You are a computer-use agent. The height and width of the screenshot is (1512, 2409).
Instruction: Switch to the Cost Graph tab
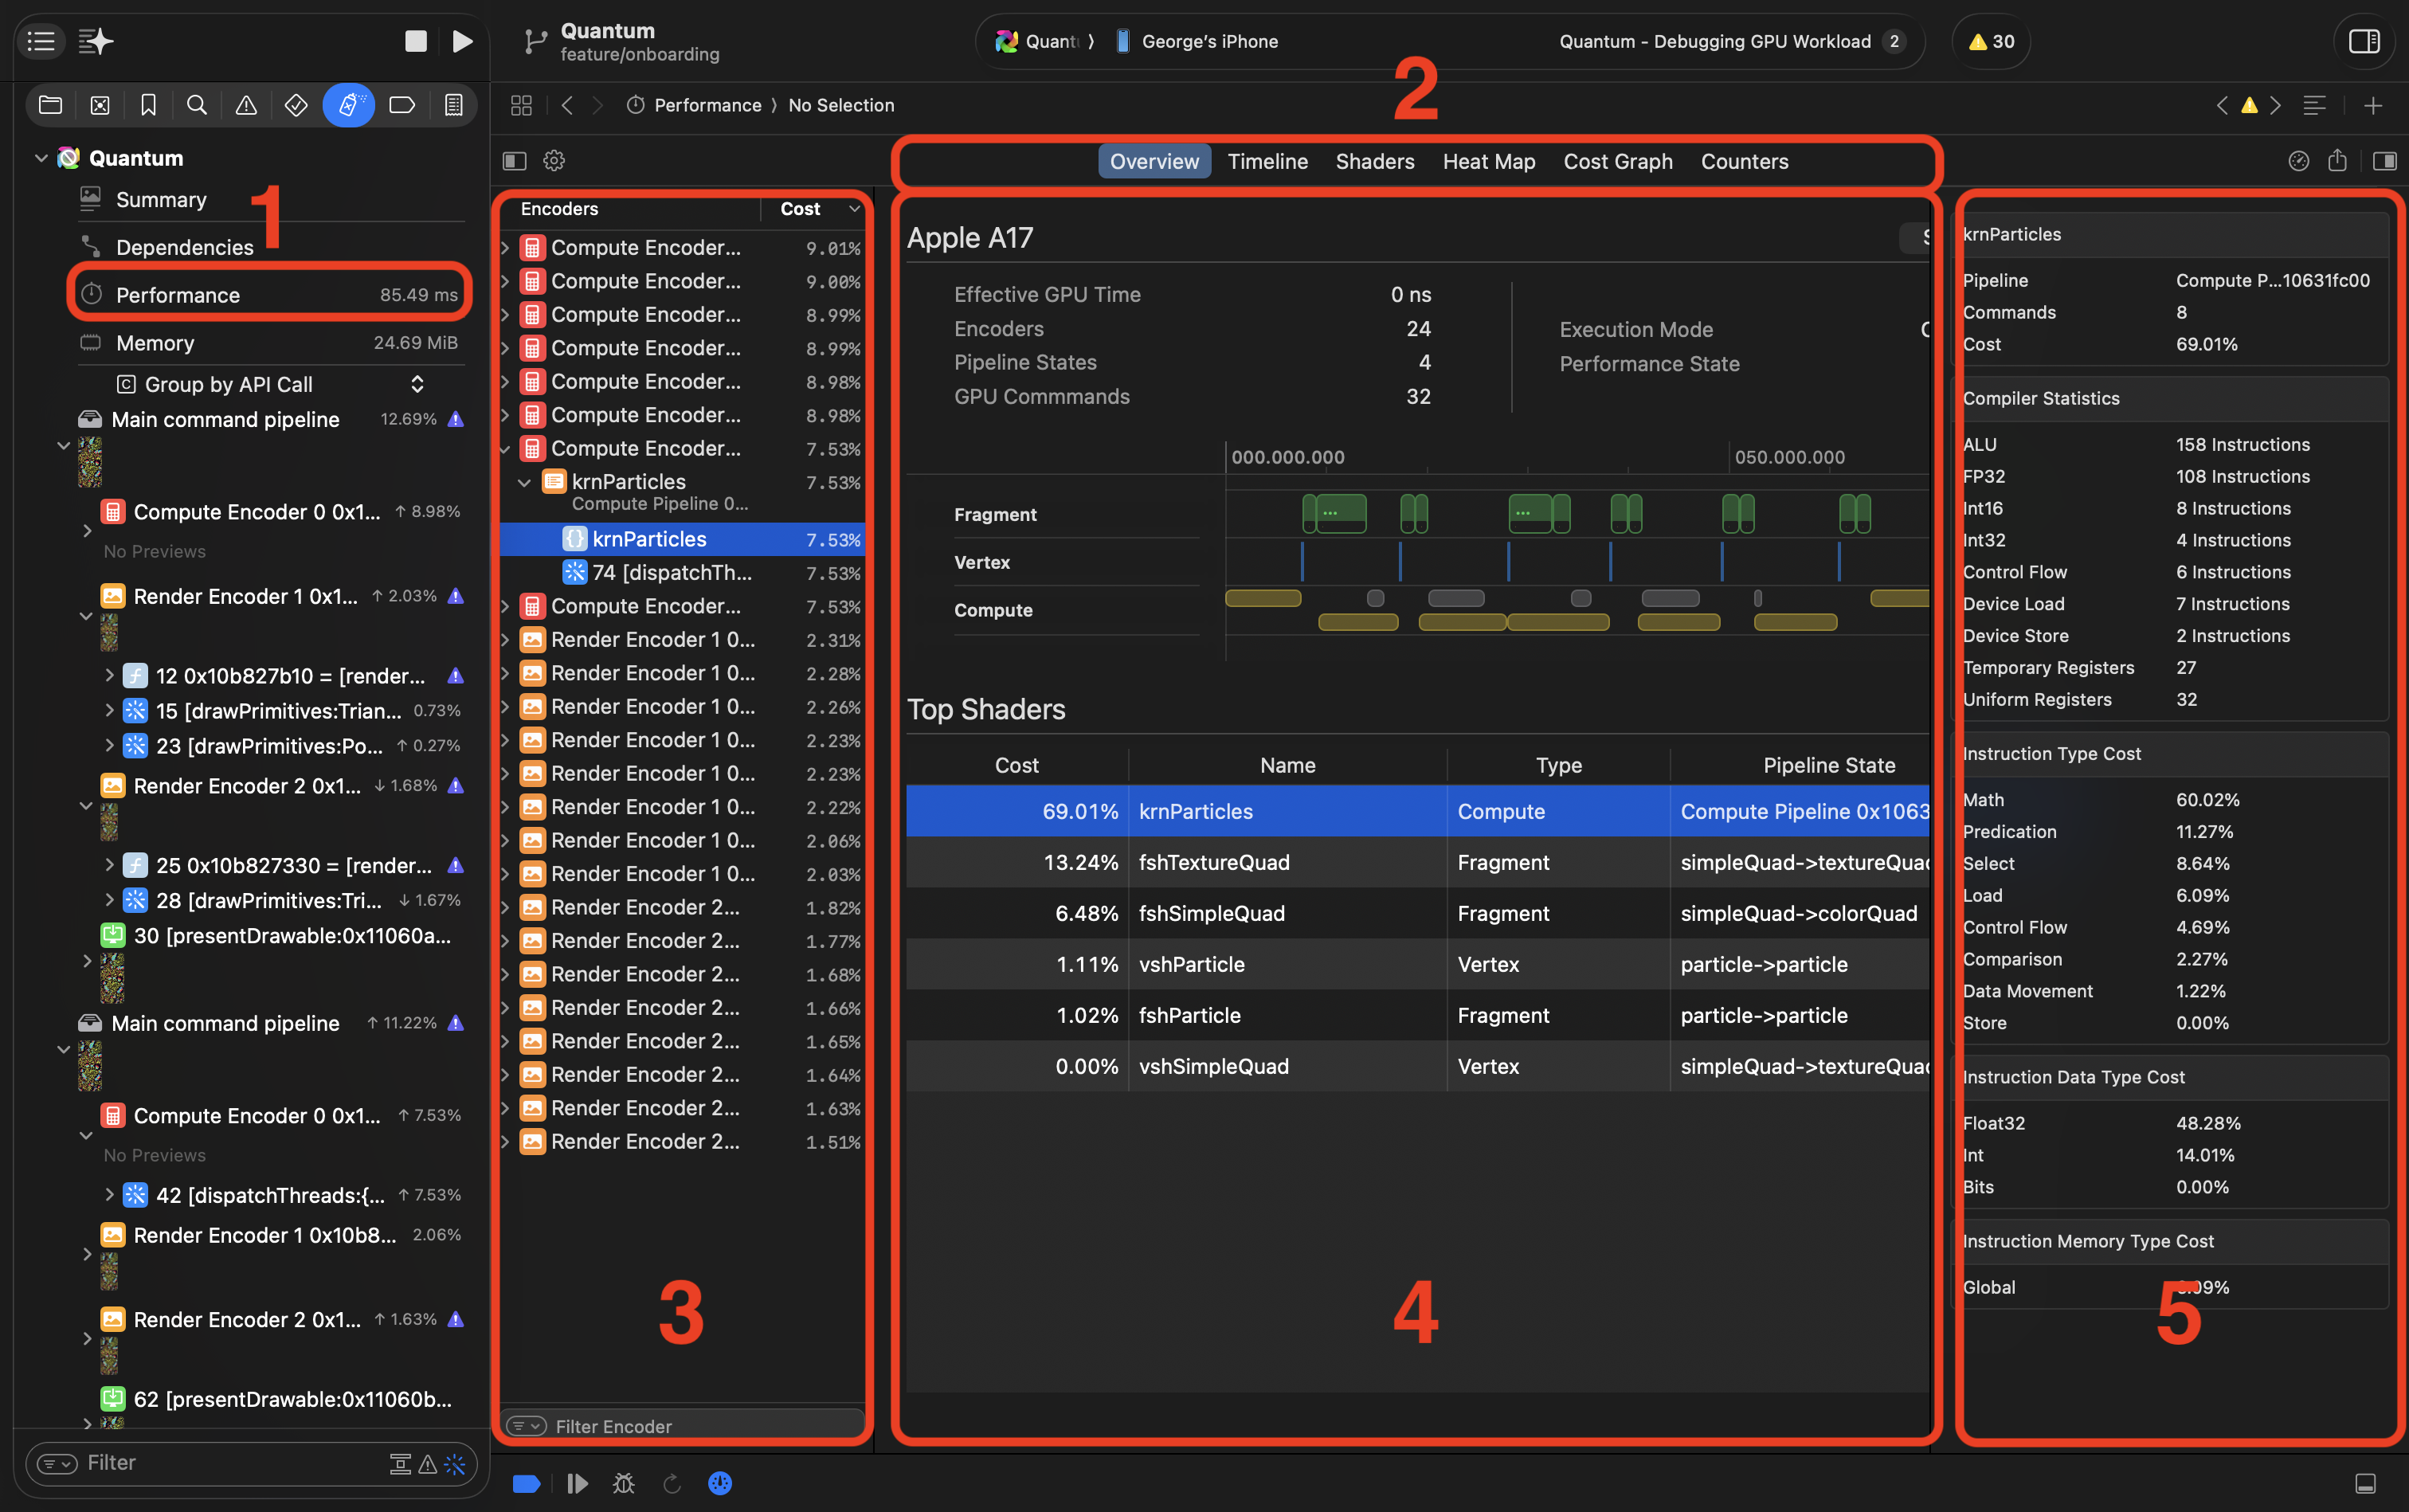[1617, 161]
